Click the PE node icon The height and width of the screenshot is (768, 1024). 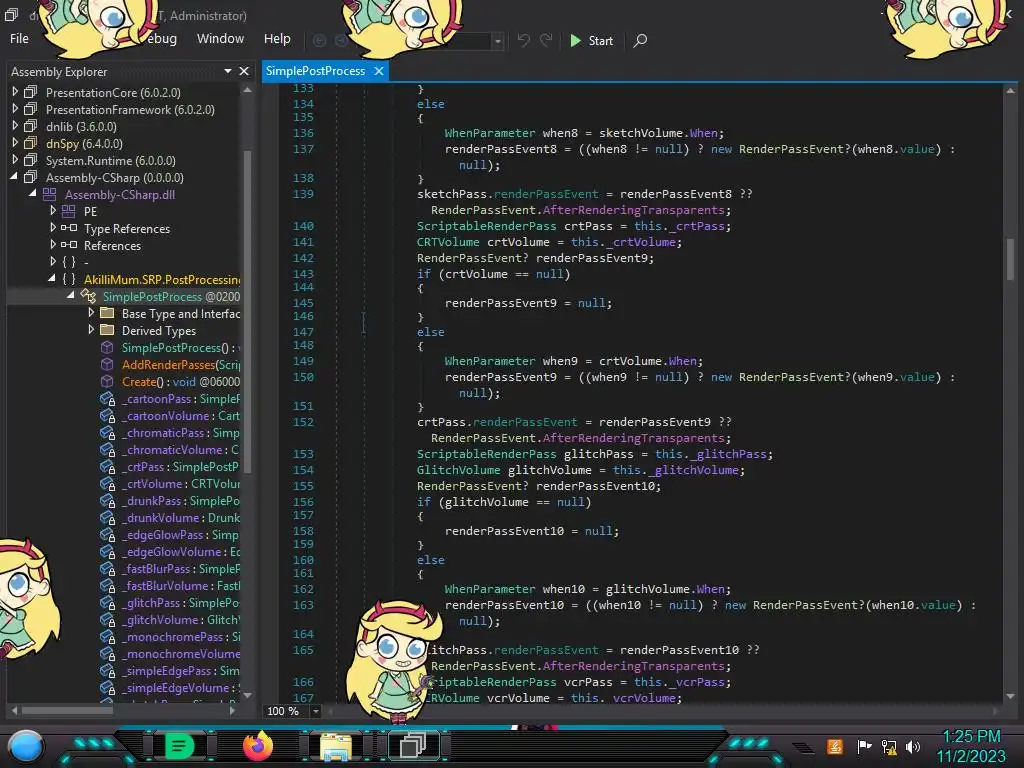click(69, 211)
